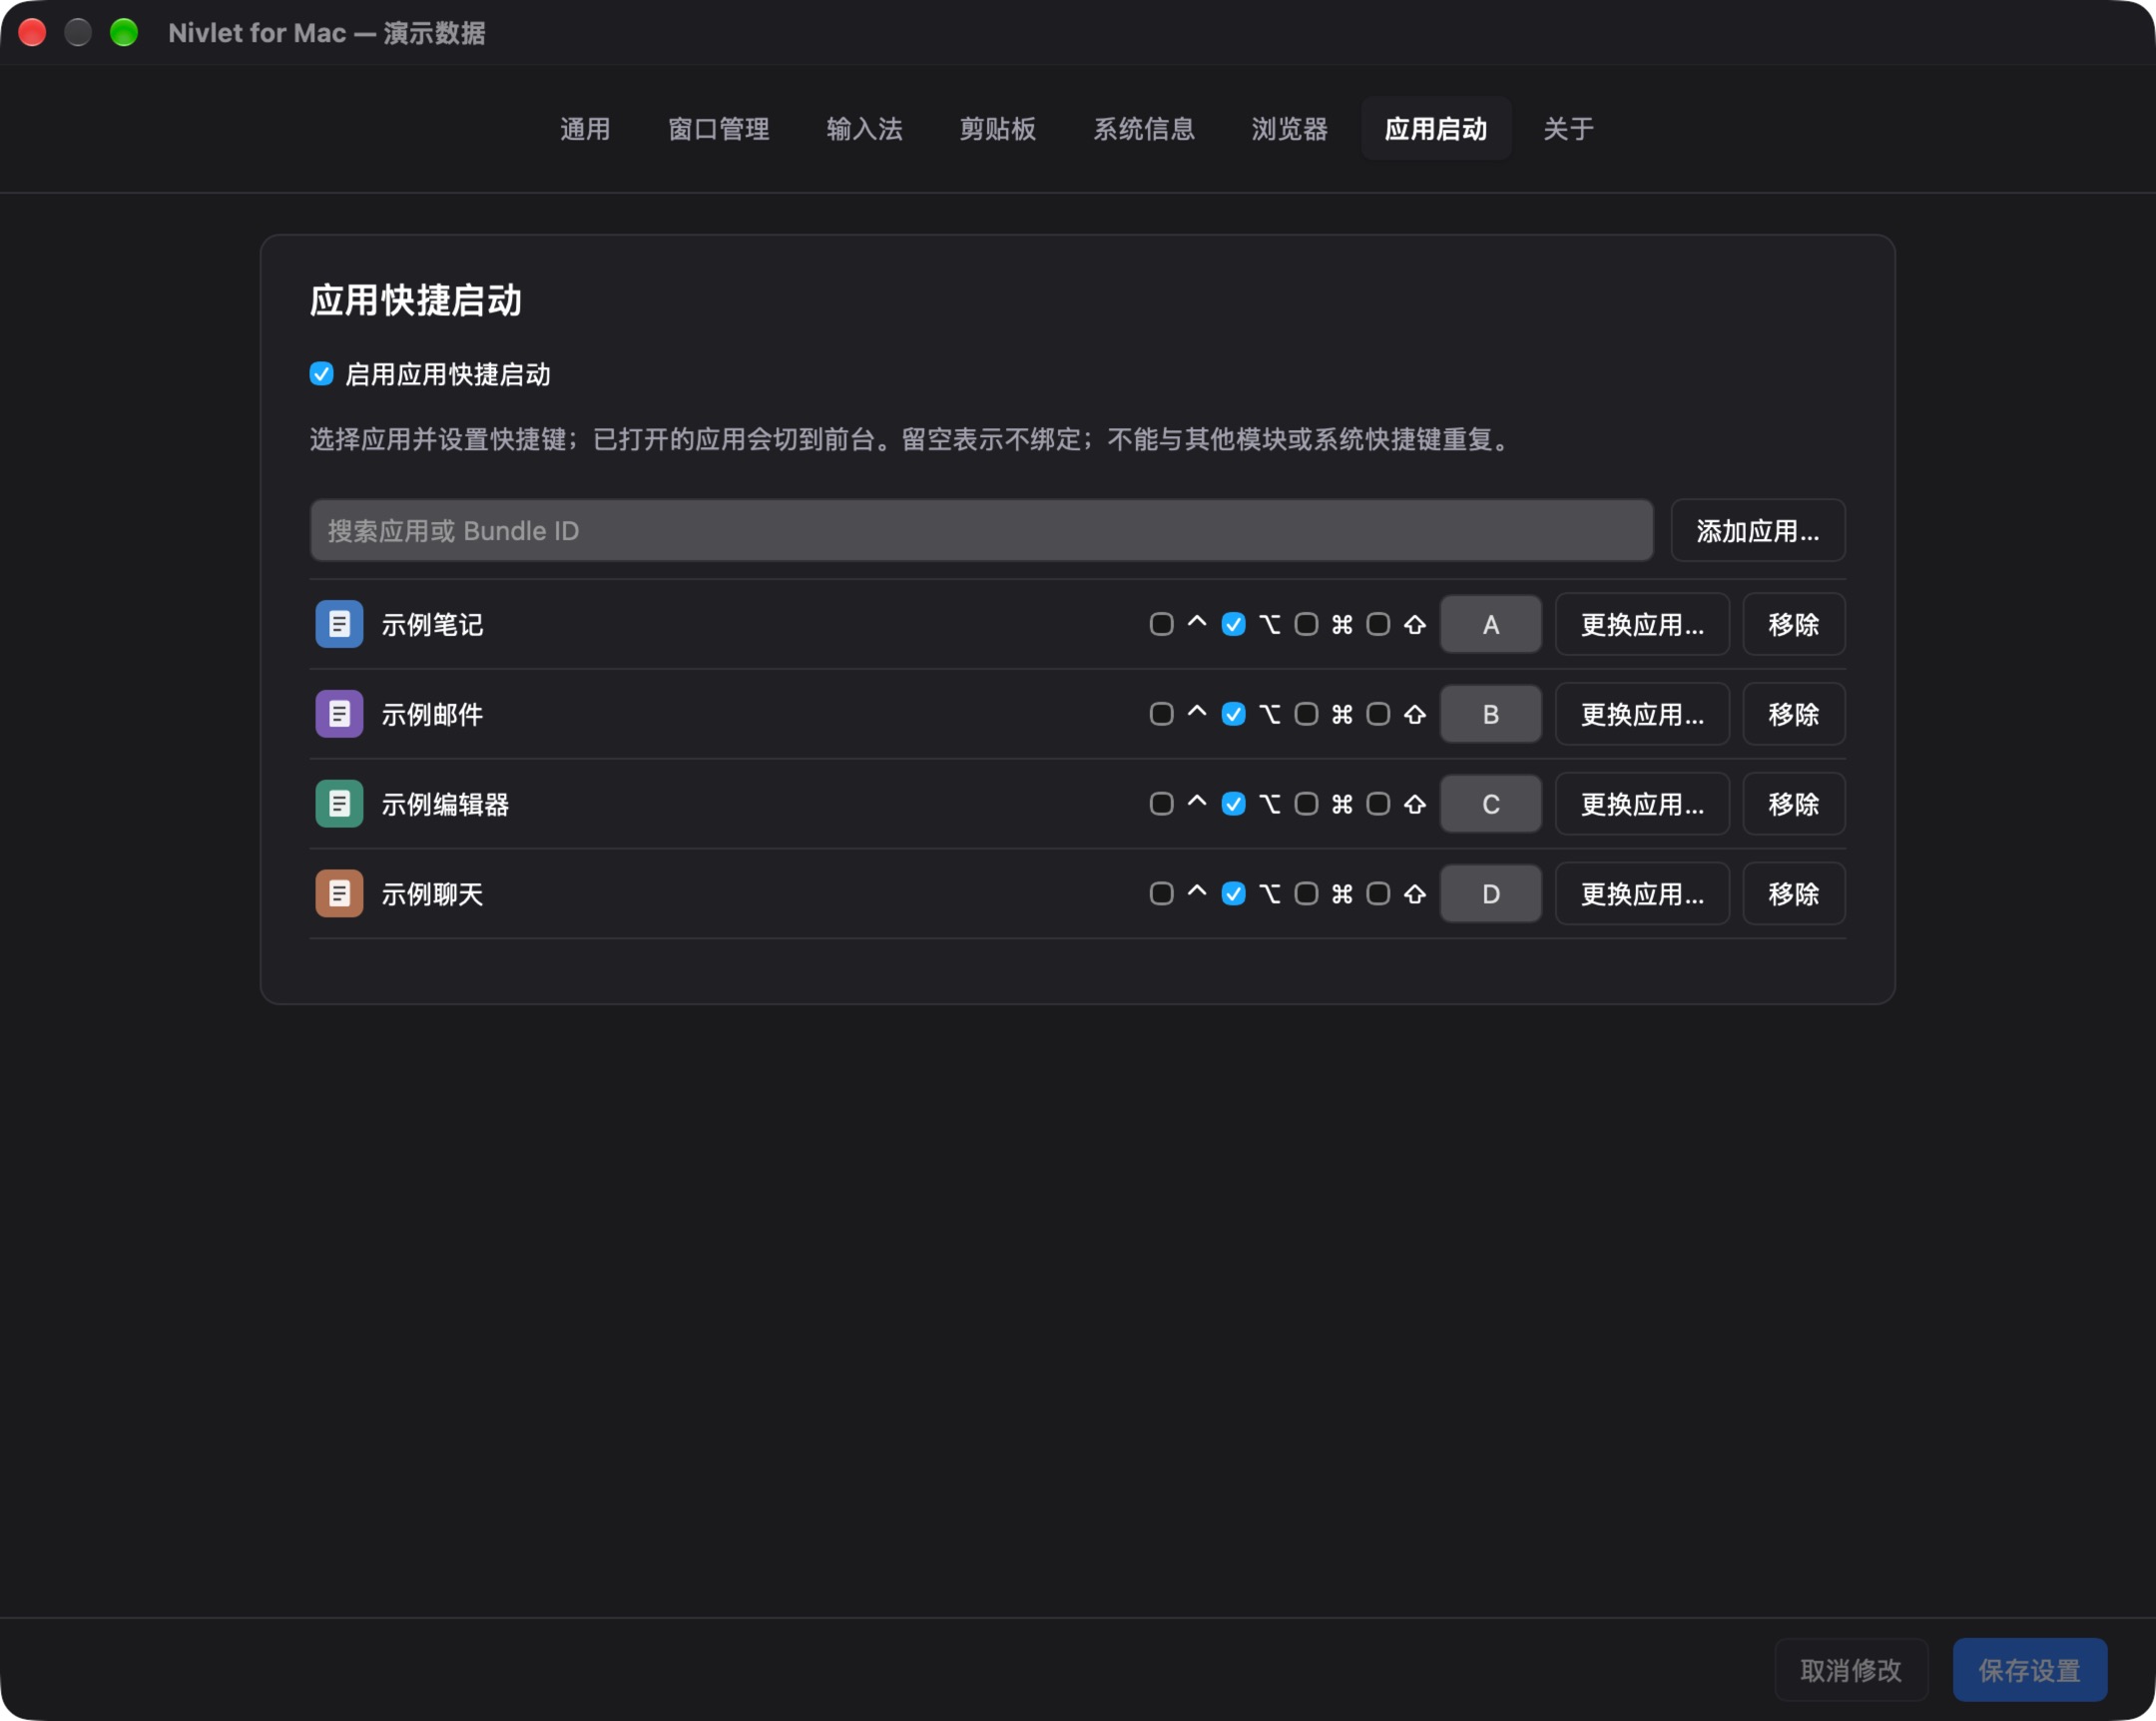The image size is (2156, 1721).
Task: Click the 保存设置 button
Action: tap(2029, 1669)
